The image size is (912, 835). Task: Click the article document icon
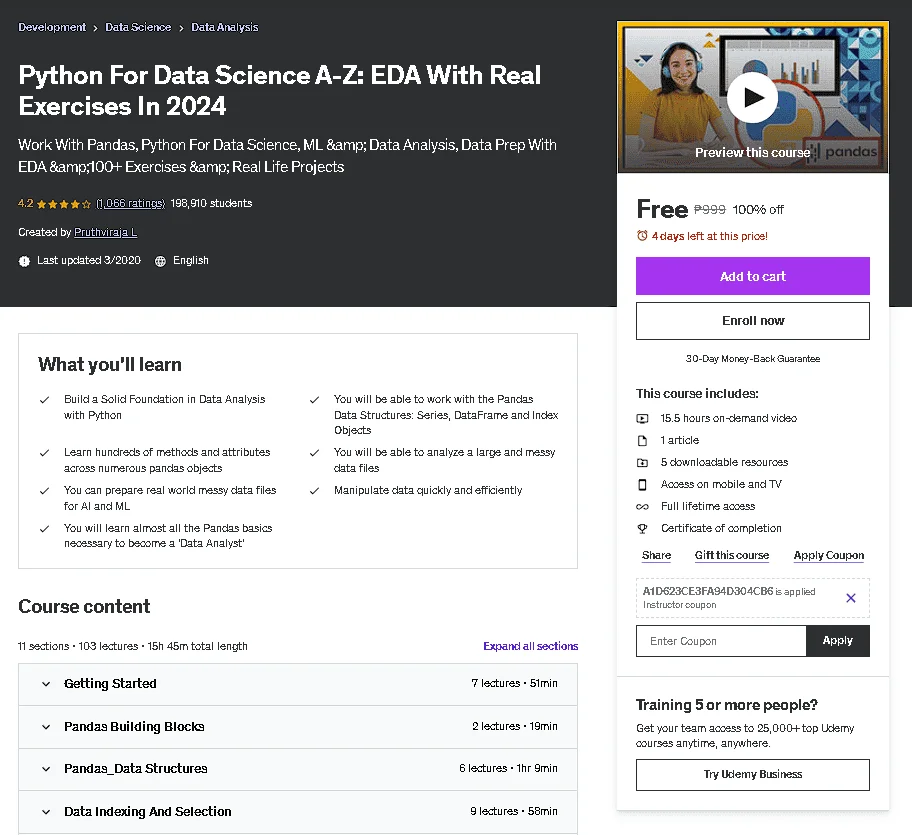[x=642, y=440]
